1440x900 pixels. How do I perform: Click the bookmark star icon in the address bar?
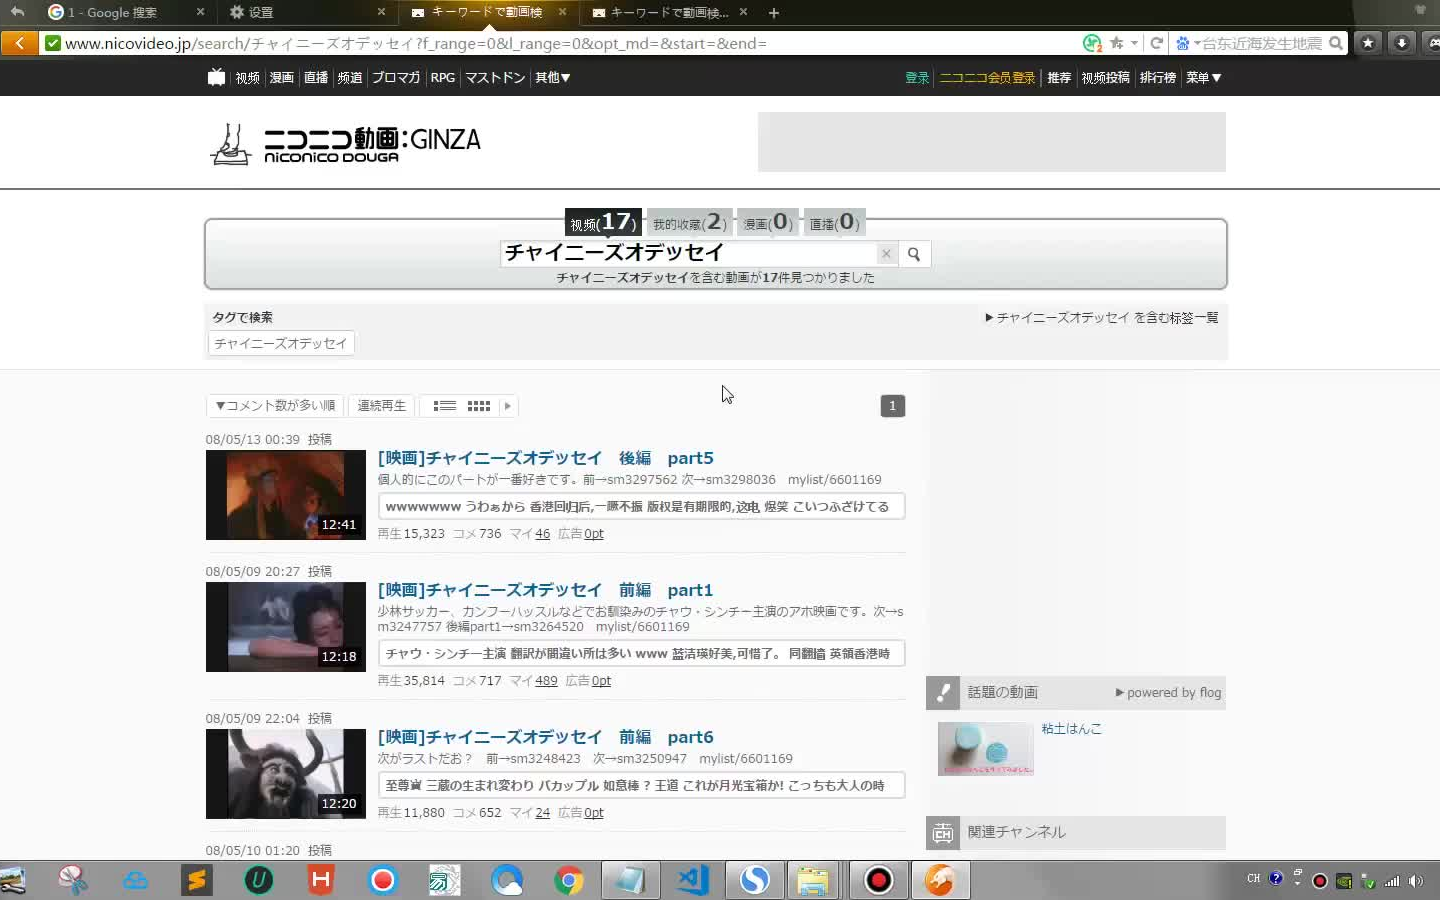[1117, 43]
